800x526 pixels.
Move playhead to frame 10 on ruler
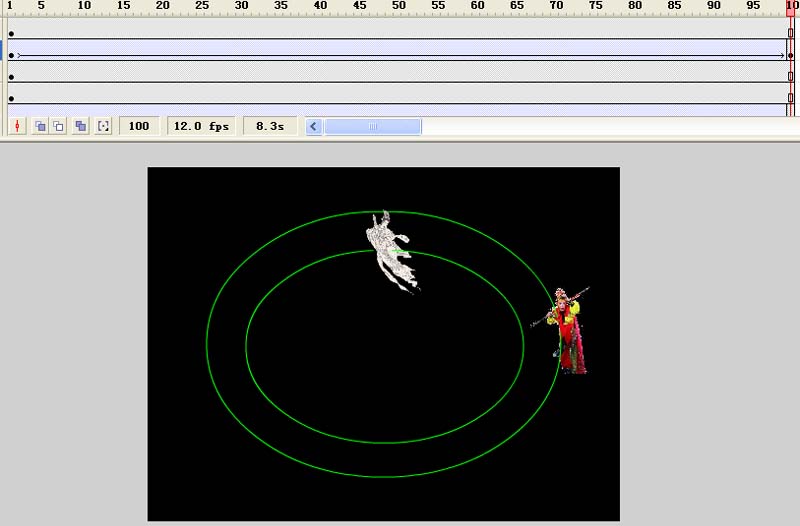click(84, 6)
